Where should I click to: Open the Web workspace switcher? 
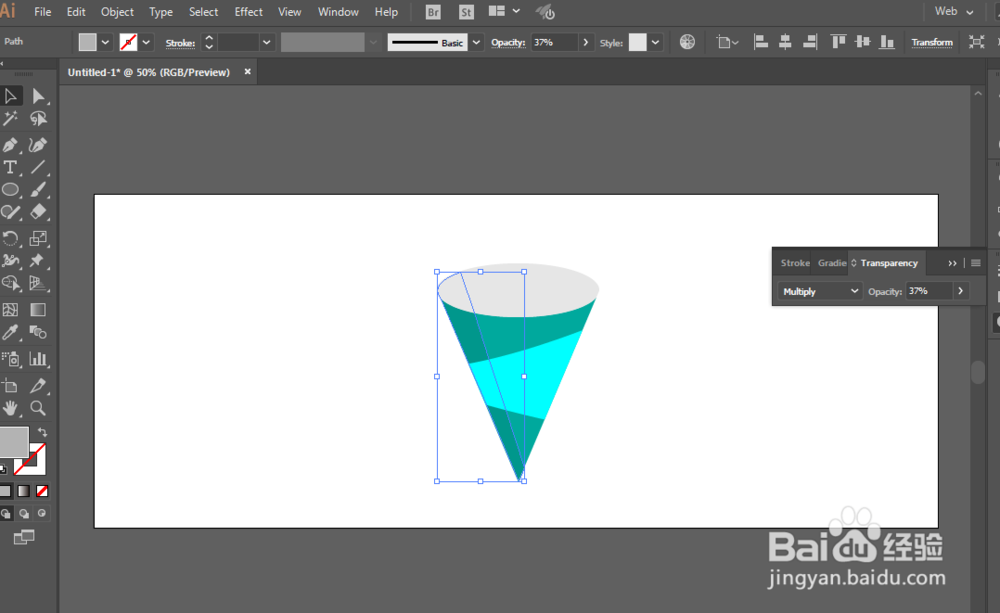pos(954,11)
